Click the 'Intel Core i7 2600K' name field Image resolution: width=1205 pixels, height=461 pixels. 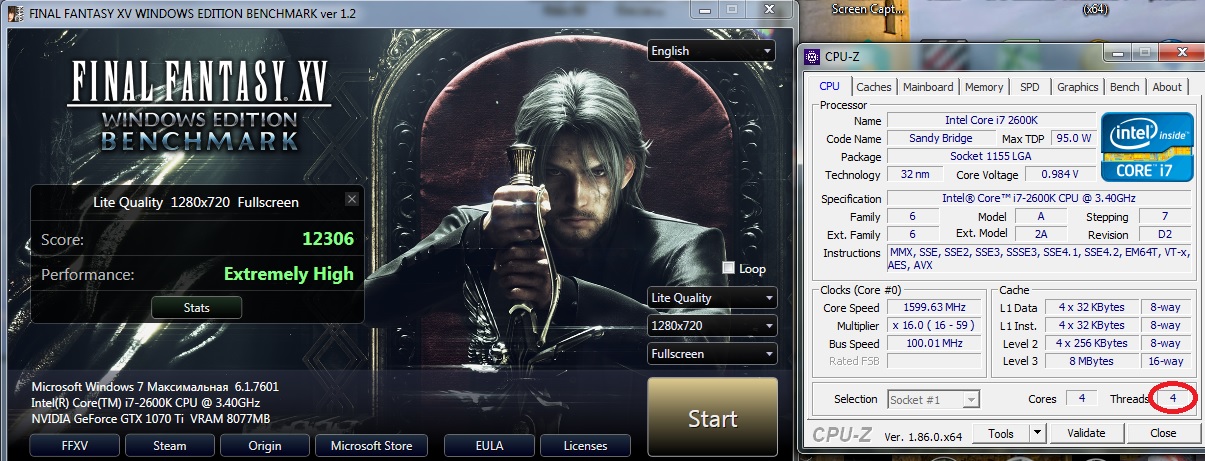990,120
